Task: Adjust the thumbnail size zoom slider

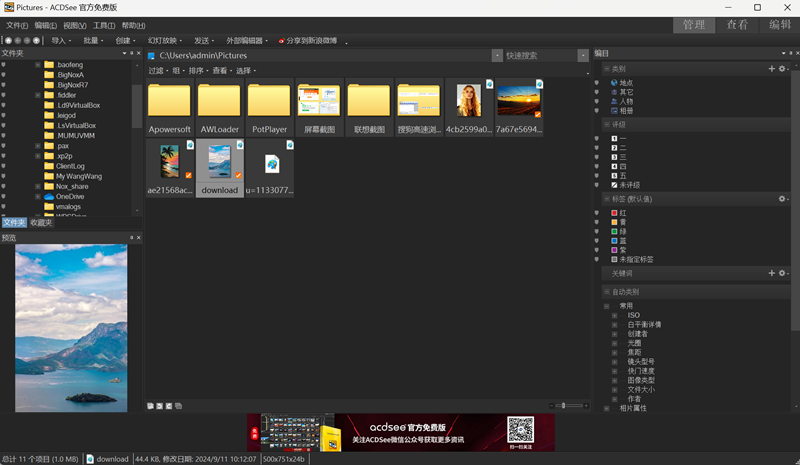Action: pyautogui.click(x=563, y=405)
